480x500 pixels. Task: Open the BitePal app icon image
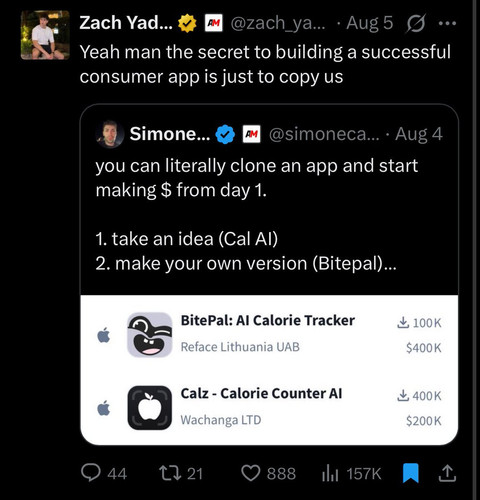pyautogui.click(x=150, y=335)
